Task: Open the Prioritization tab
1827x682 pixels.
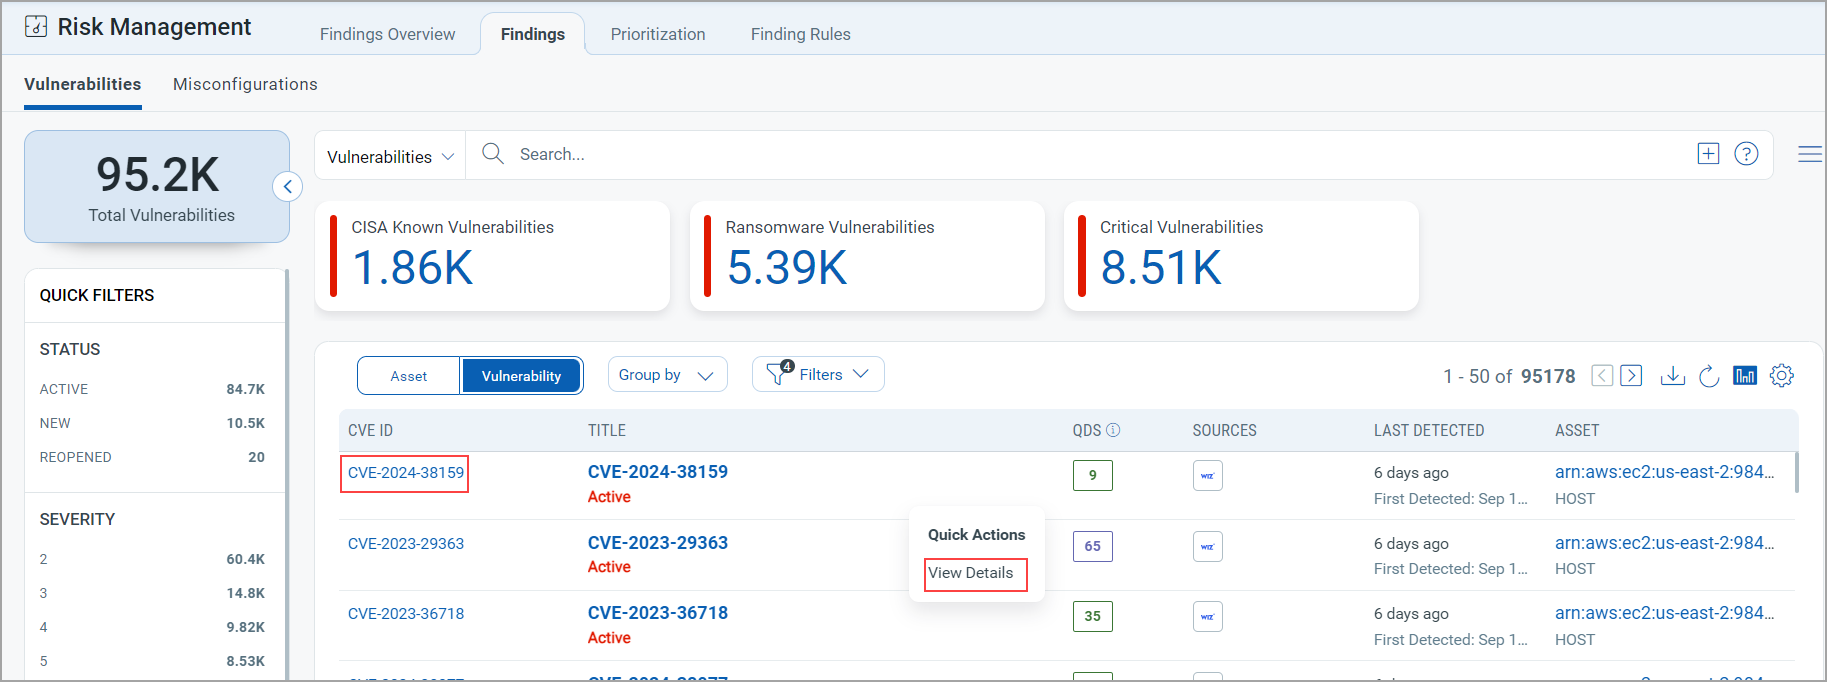Action: (658, 34)
